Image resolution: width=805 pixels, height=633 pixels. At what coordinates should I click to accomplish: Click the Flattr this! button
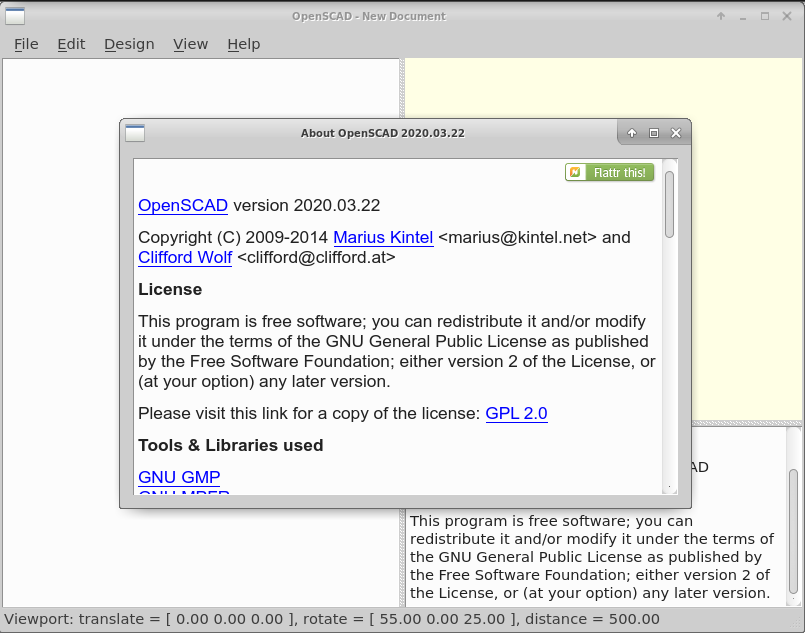point(609,172)
